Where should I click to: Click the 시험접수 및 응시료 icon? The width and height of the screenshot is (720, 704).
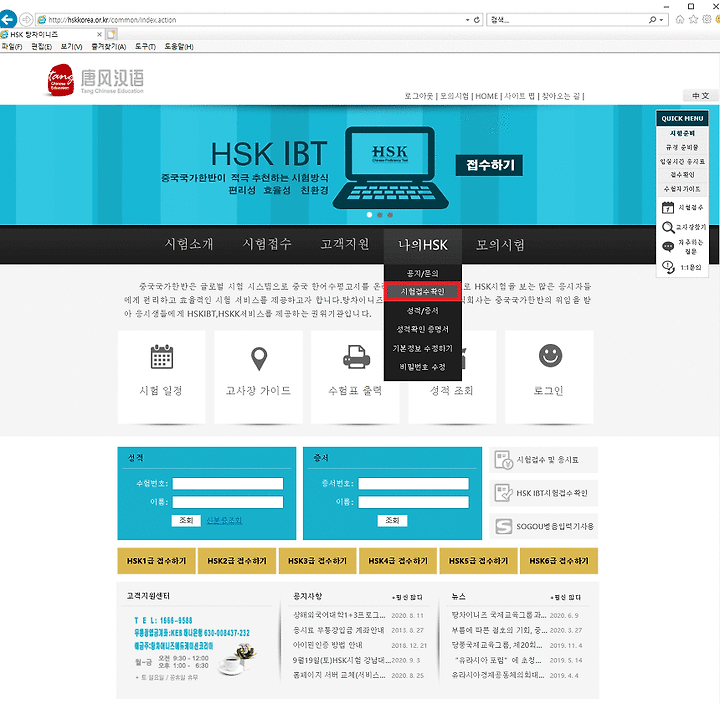[503, 460]
